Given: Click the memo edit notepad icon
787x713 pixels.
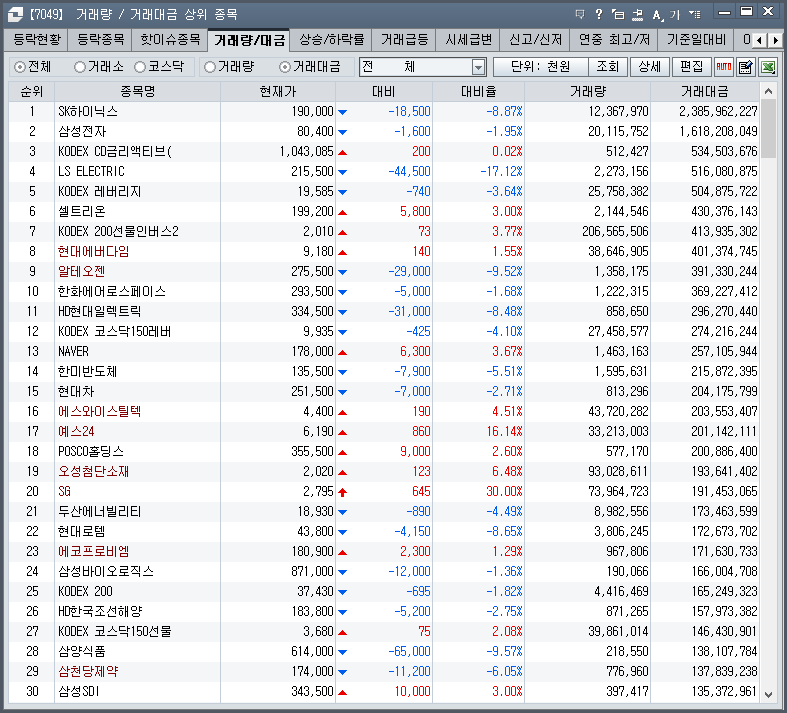Looking at the screenshot, I should coord(745,67).
